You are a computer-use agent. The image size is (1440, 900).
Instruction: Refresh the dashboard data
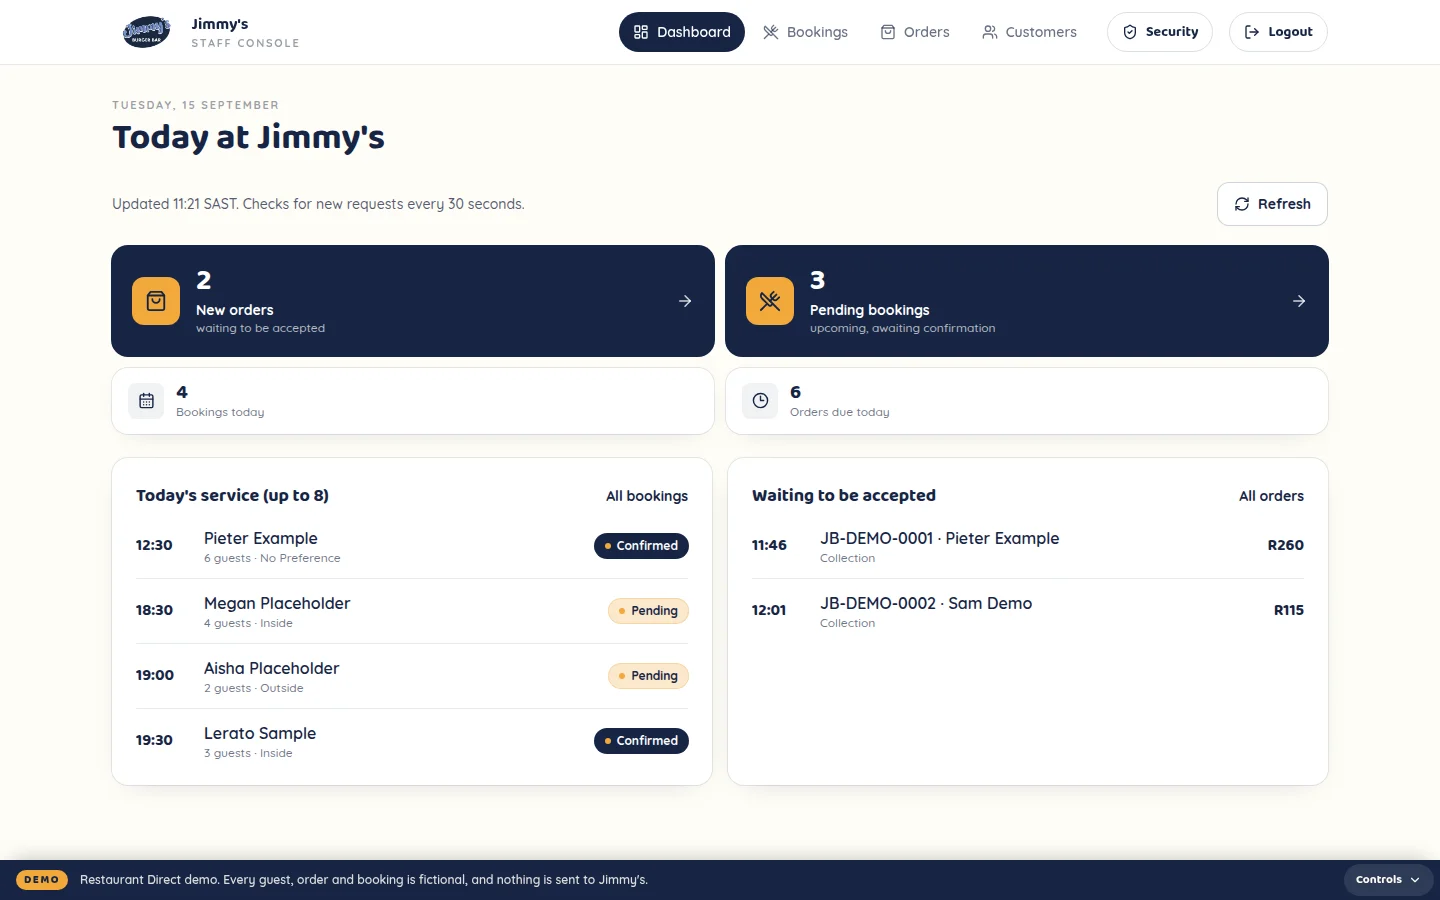pos(1272,204)
